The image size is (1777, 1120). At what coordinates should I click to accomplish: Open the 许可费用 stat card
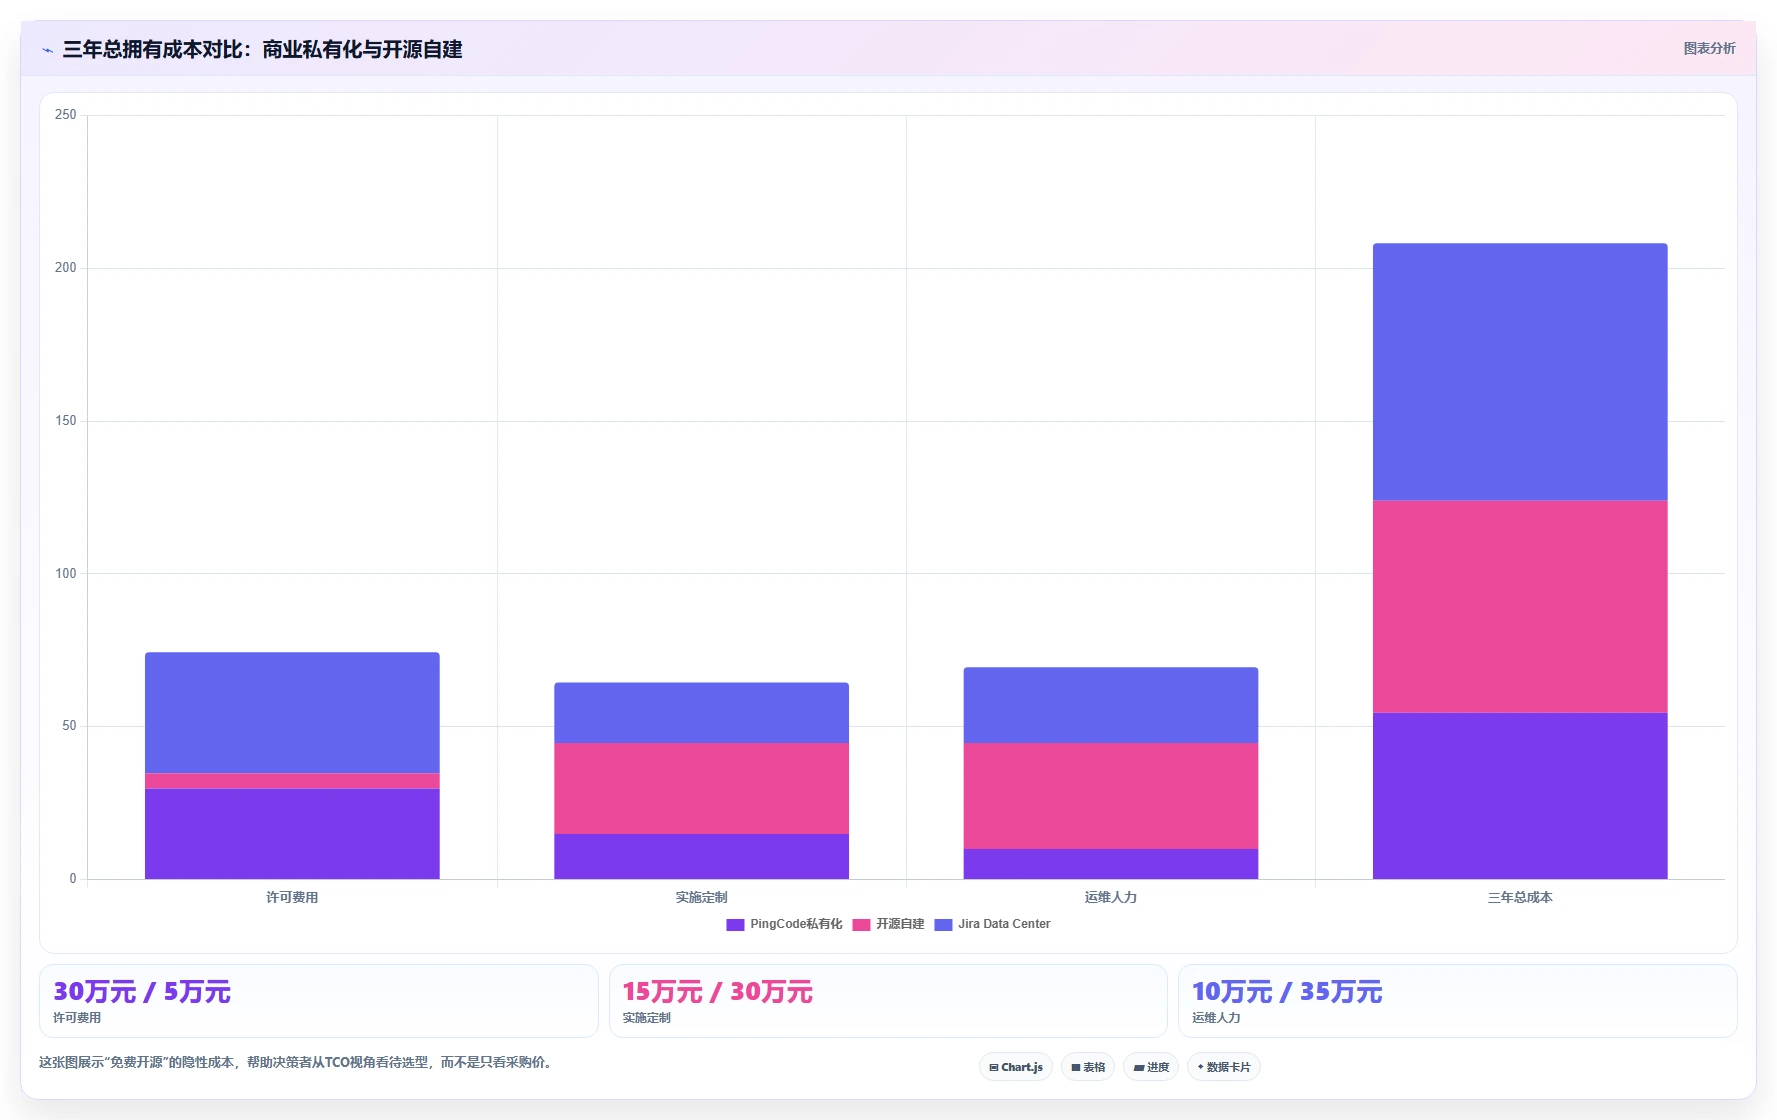tap(319, 1001)
